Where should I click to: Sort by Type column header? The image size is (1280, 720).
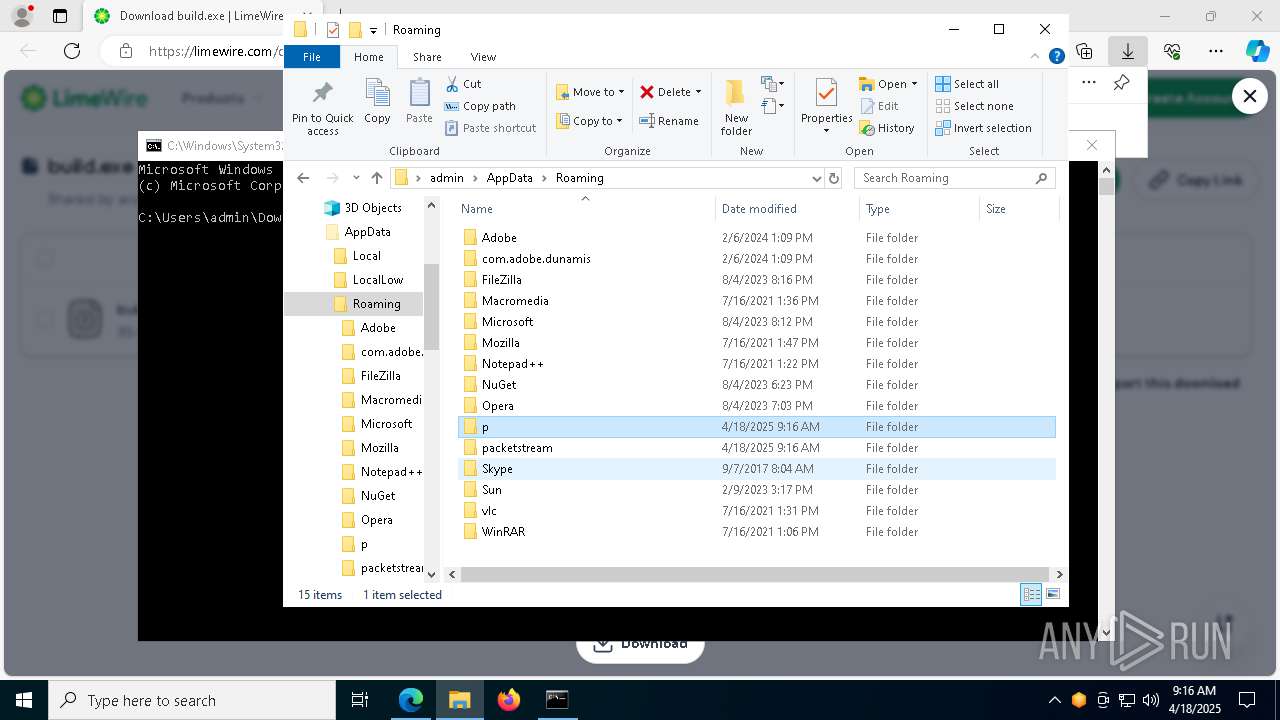pyautogui.click(x=919, y=209)
